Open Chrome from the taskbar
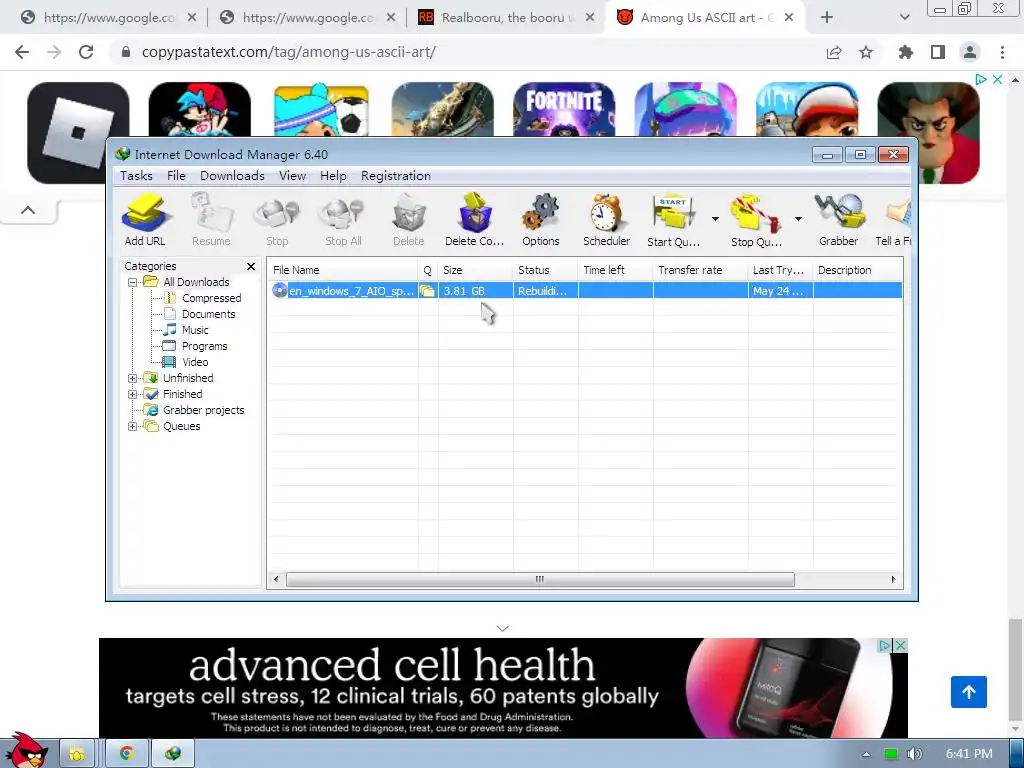This screenshot has width=1024, height=768. pos(127,754)
